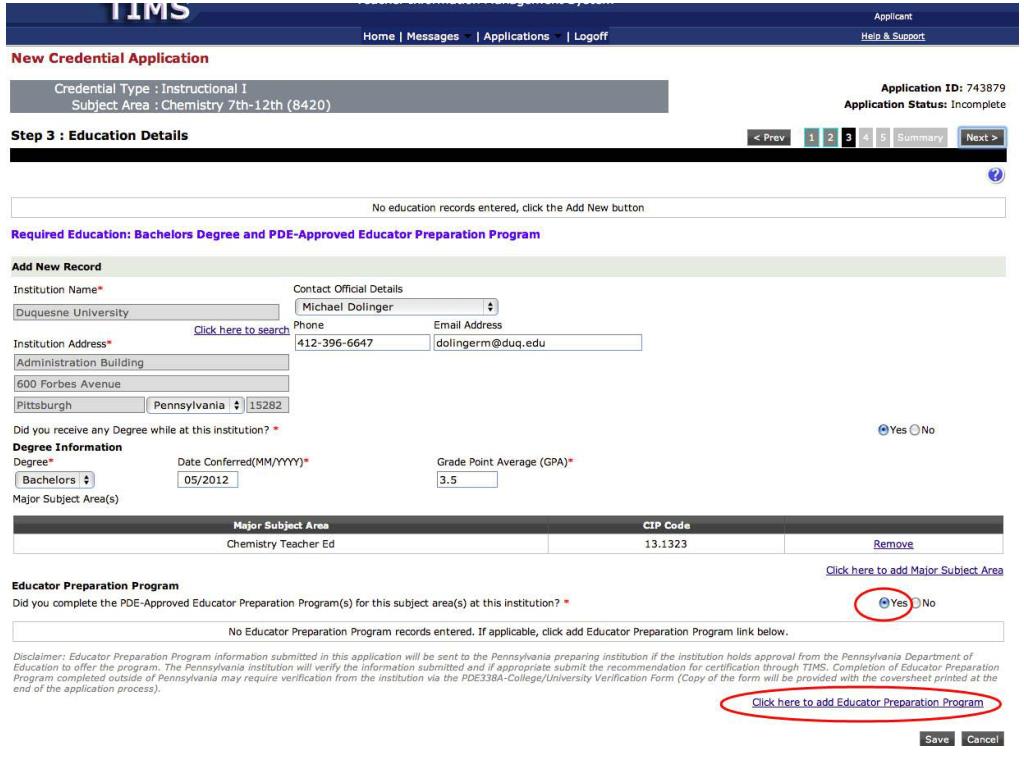Open the Degree dropdown showing Bachelors

point(55,480)
